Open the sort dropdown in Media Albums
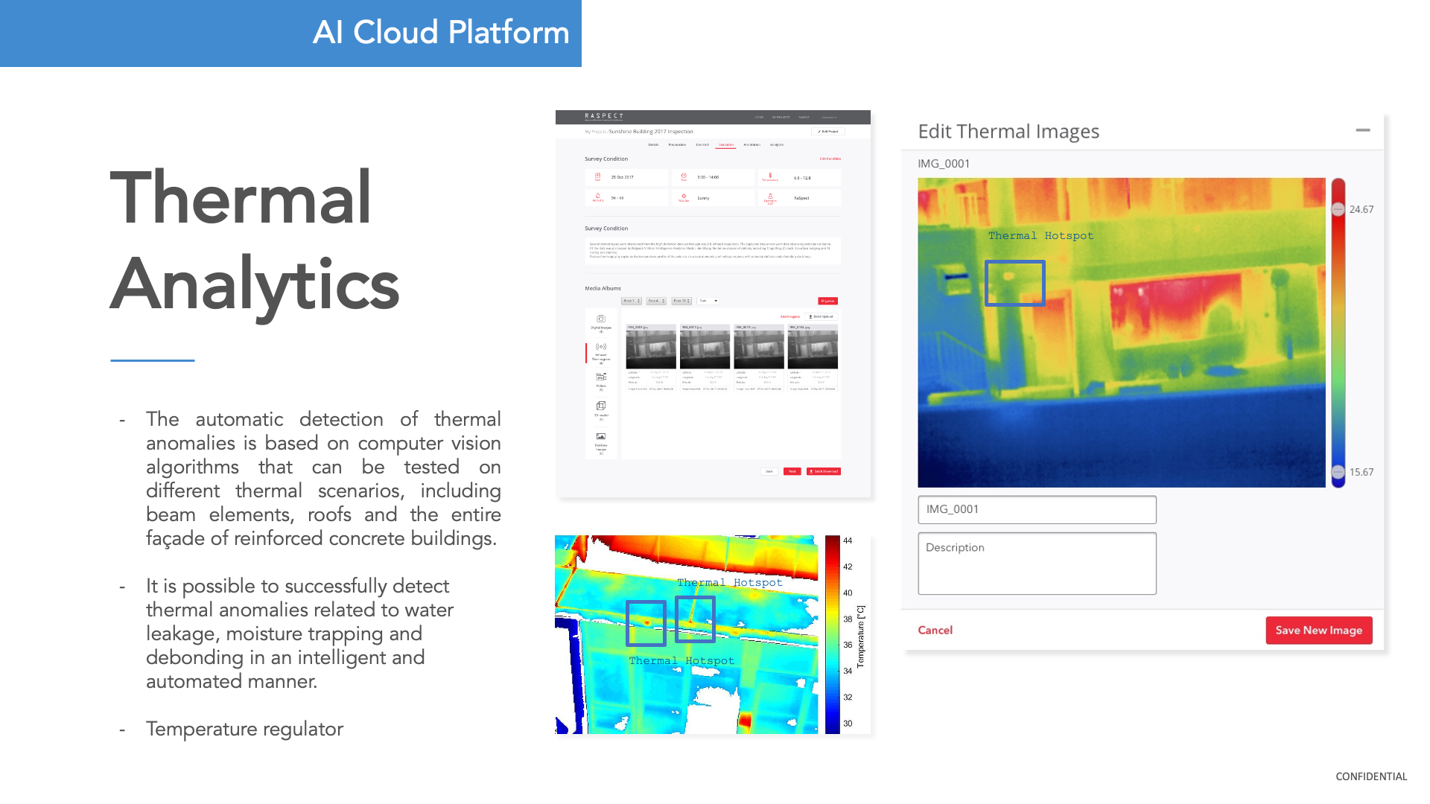The width and height of the screenshot is (1430, 804). (x=706, y=300)
